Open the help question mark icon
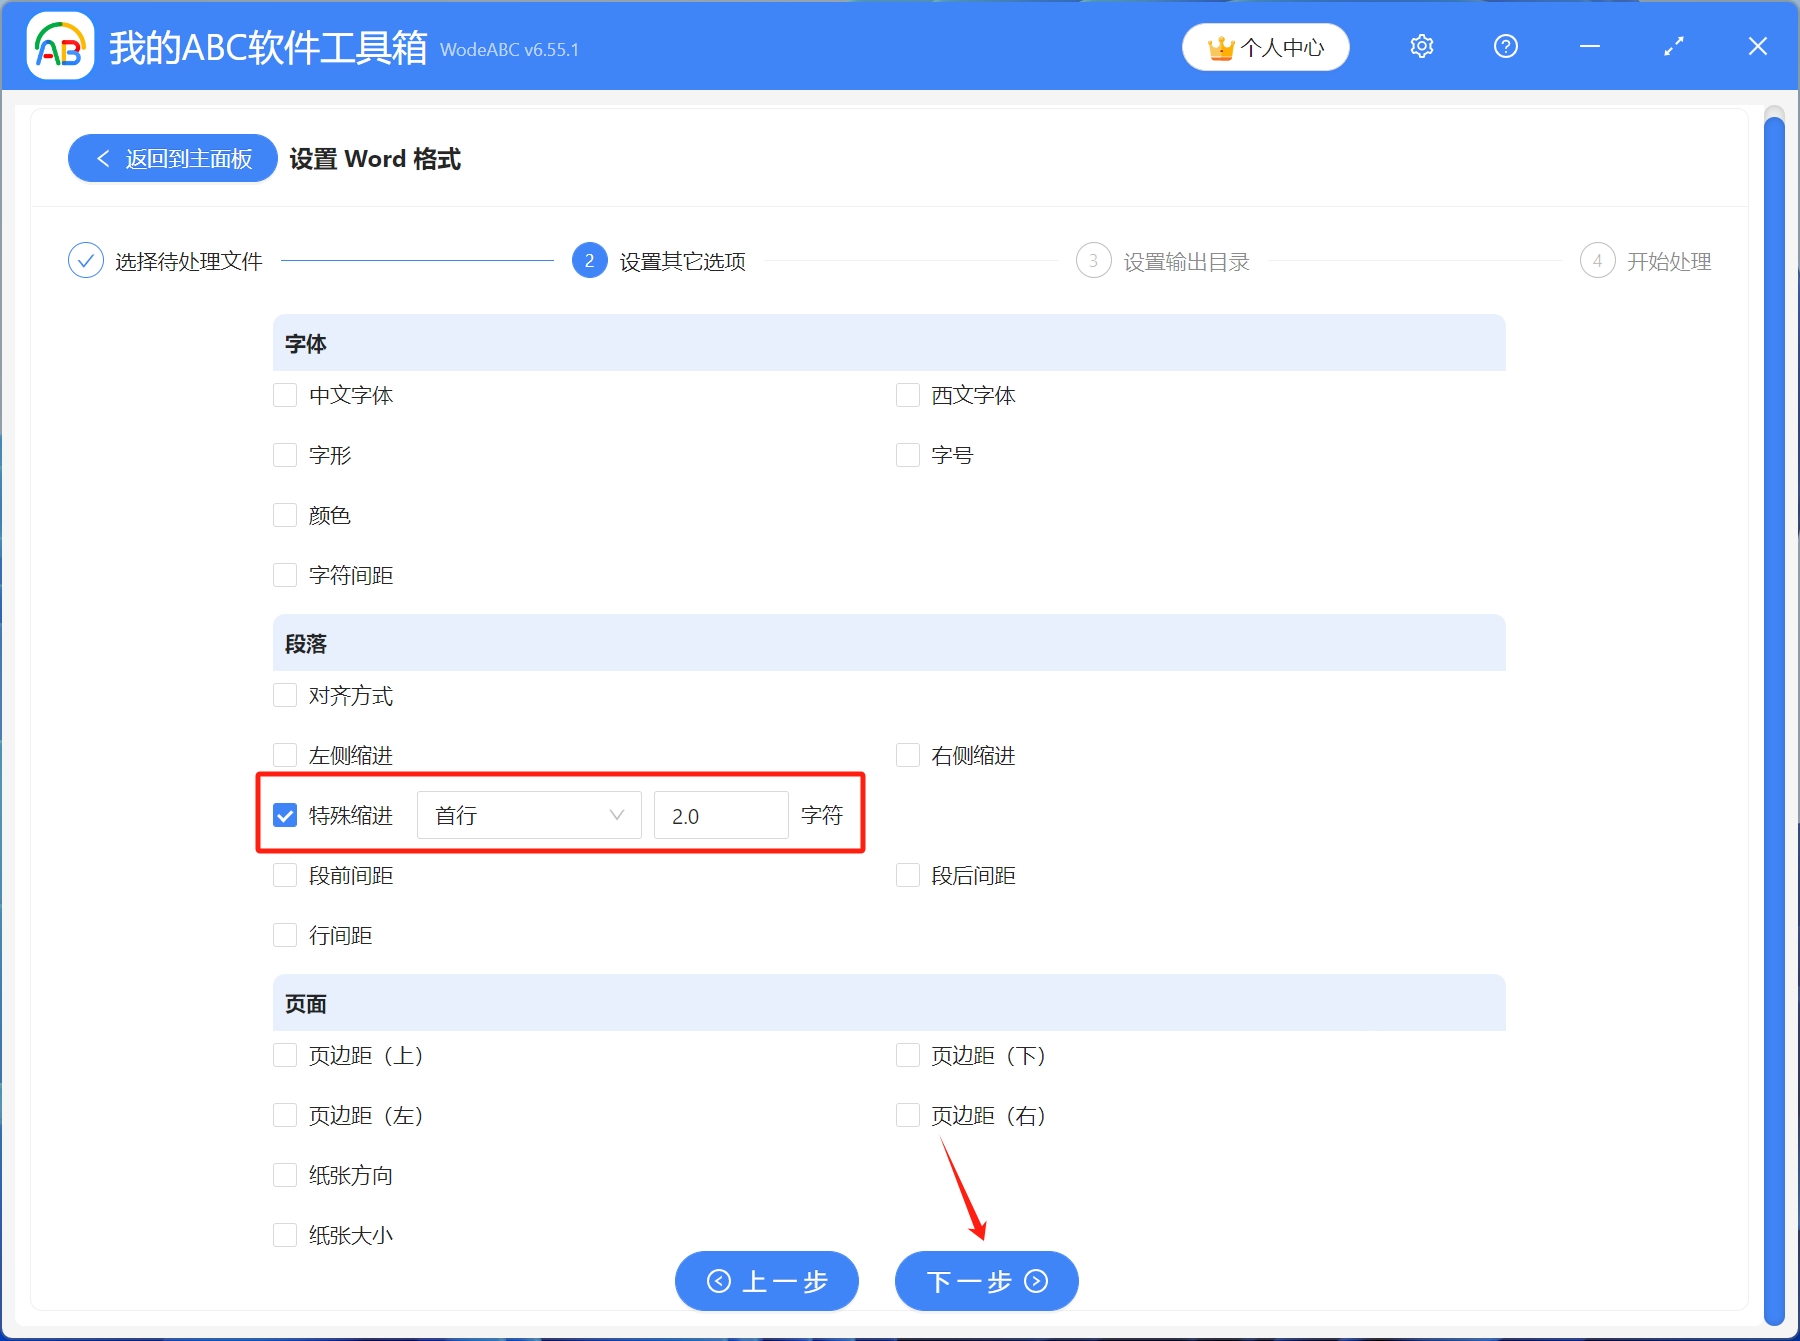This screenshot has width=1800, height=1341. pos(1505,46)
